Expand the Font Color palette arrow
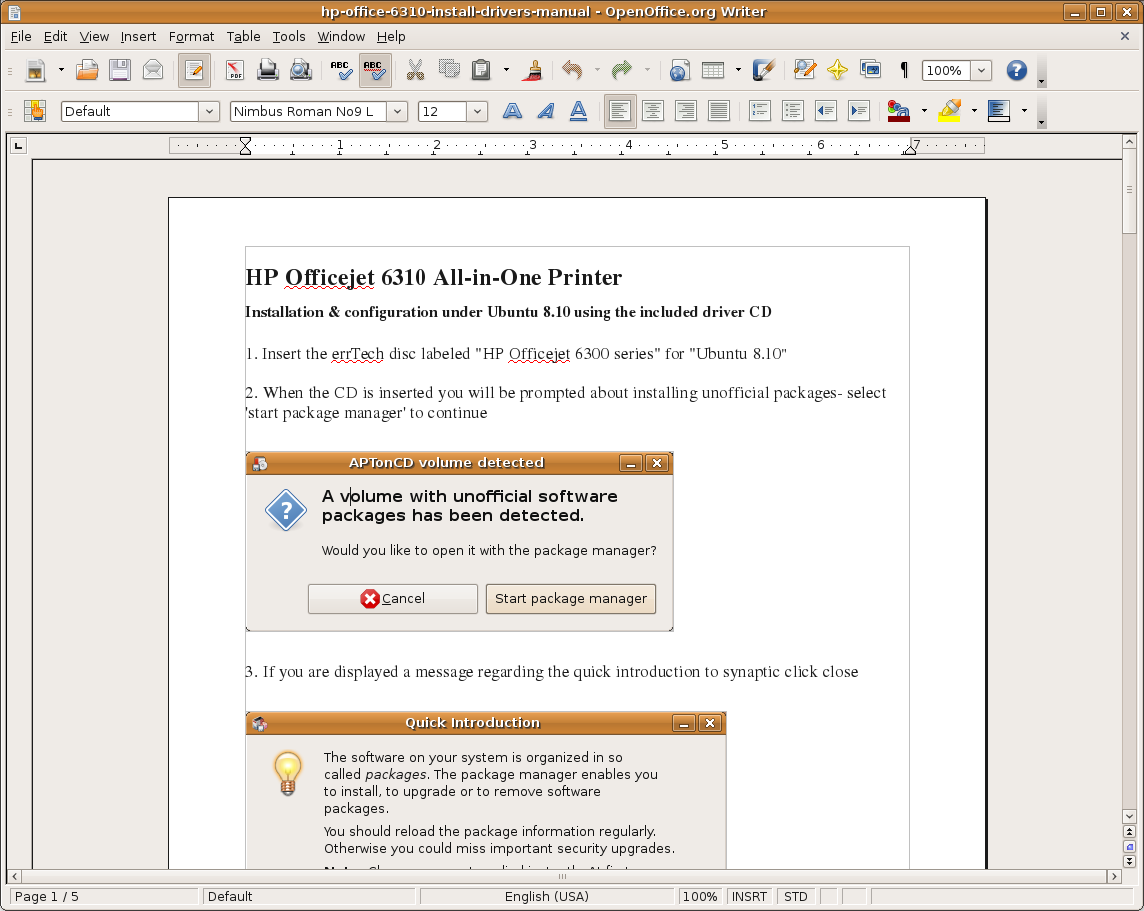Viewport: 1144px width, 911px height. click(924, 111)
